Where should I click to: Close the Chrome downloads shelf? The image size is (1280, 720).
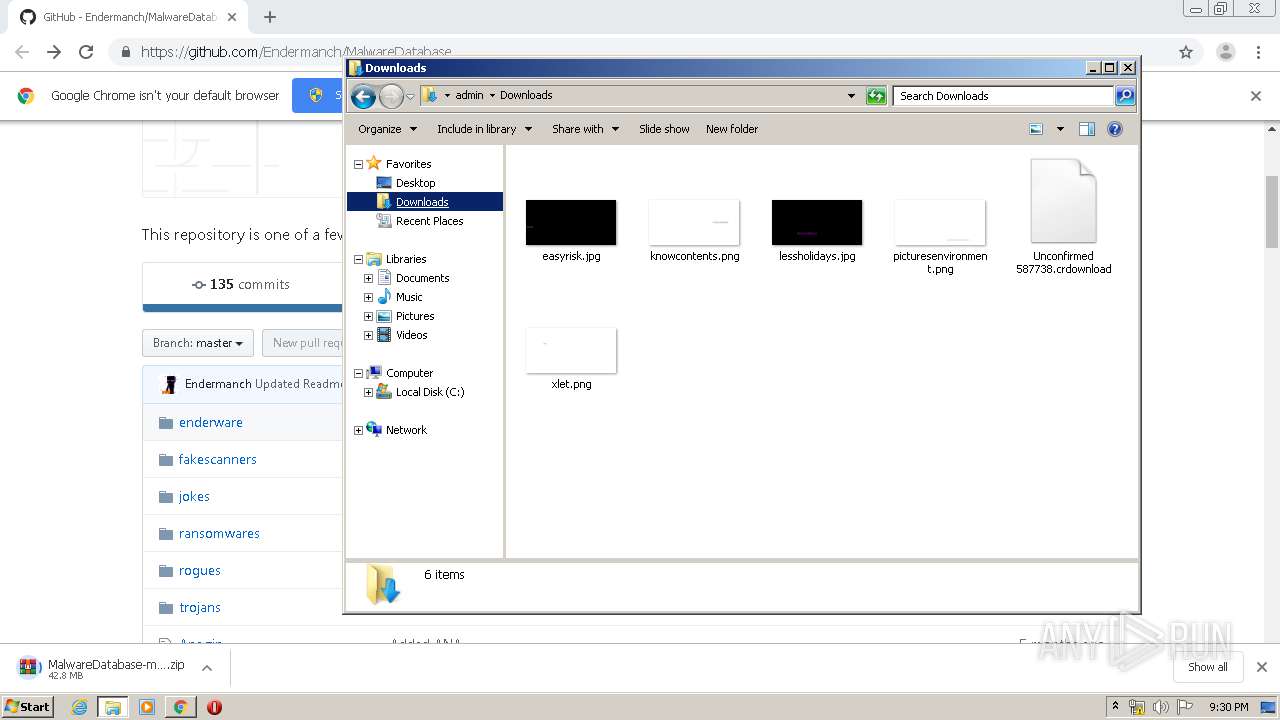tap(1262, 667)
